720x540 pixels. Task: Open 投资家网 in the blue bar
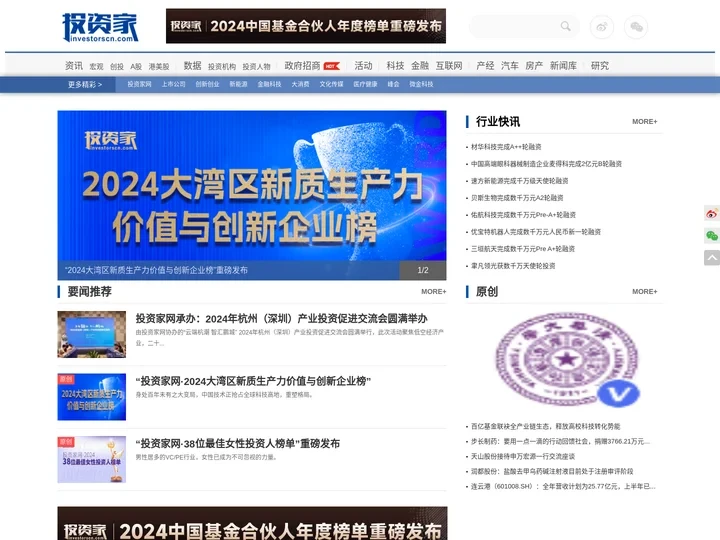point(139,84)
